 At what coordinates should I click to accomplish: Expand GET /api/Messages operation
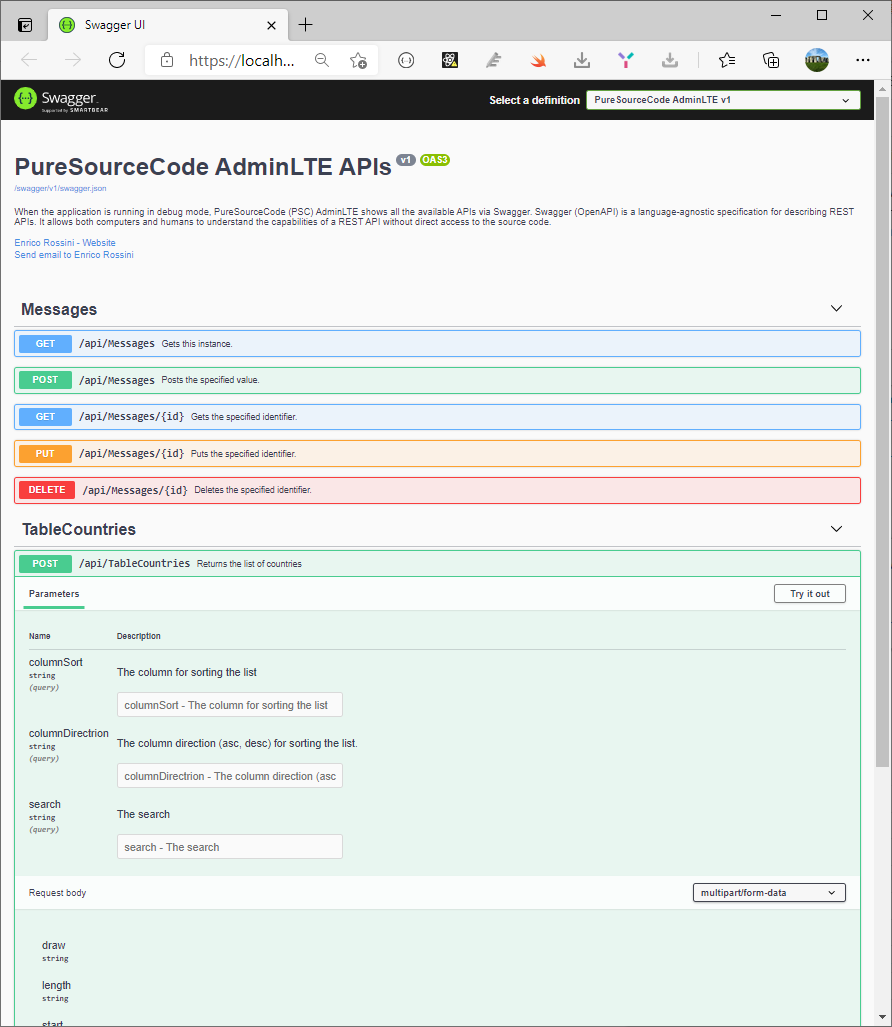click(437, 344)
